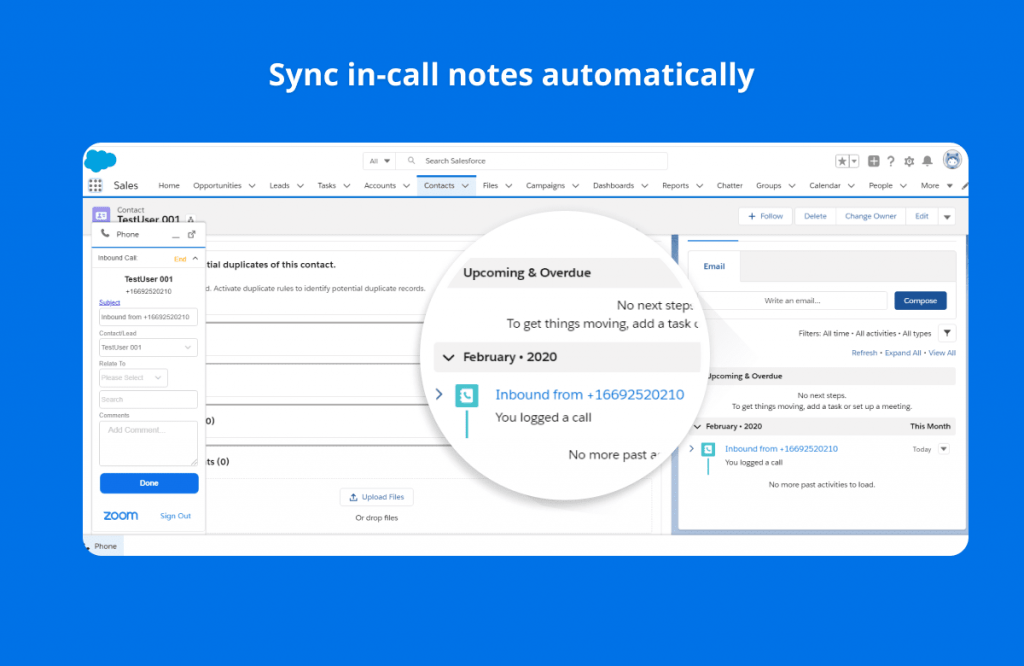Click the blue Done button in the call panel
Screen dimensions: 1024x666
pyautogui.click(x=148, y=483)
